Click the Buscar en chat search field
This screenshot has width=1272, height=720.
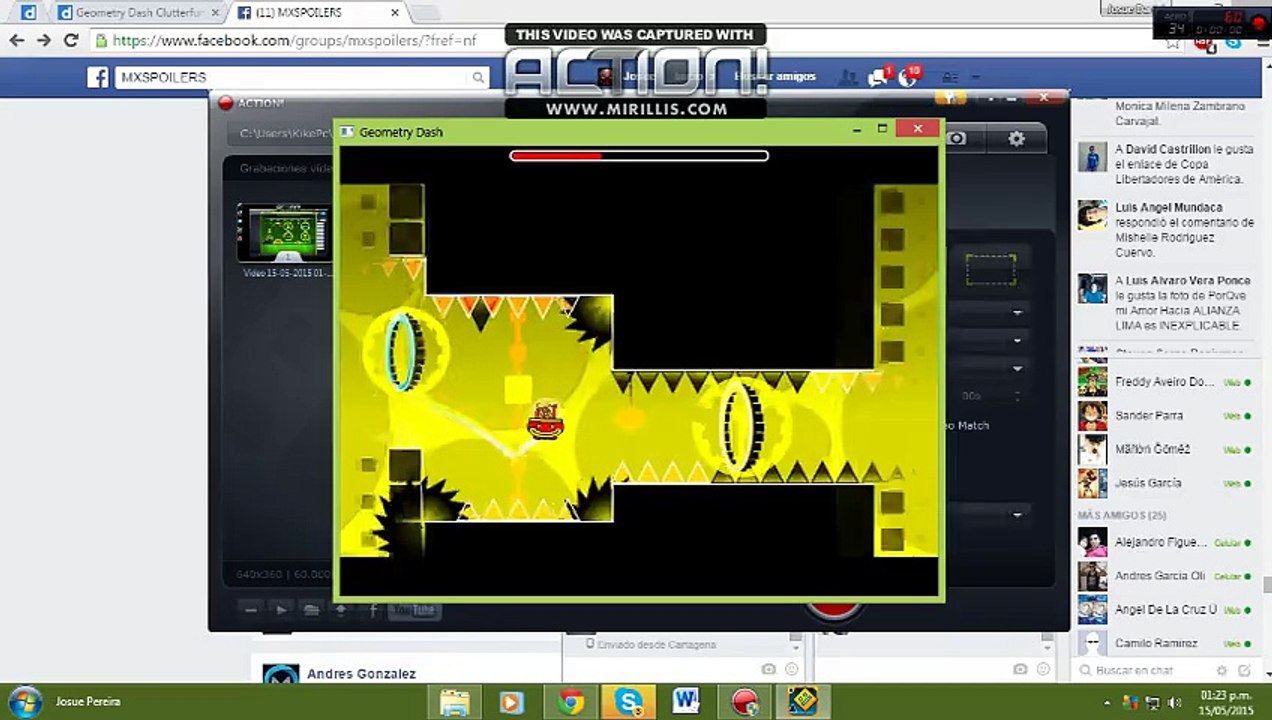(1150, 670)
